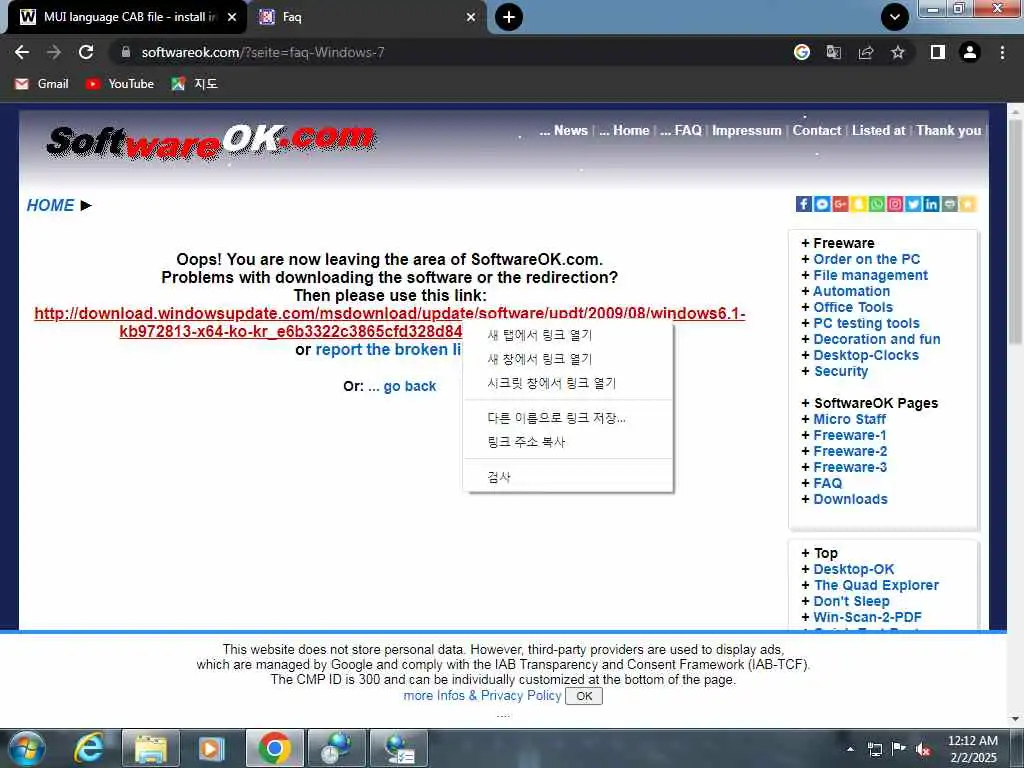1024x768 pixels.
Task: Open File Explorer from taskbar
Action: (151, 748)
